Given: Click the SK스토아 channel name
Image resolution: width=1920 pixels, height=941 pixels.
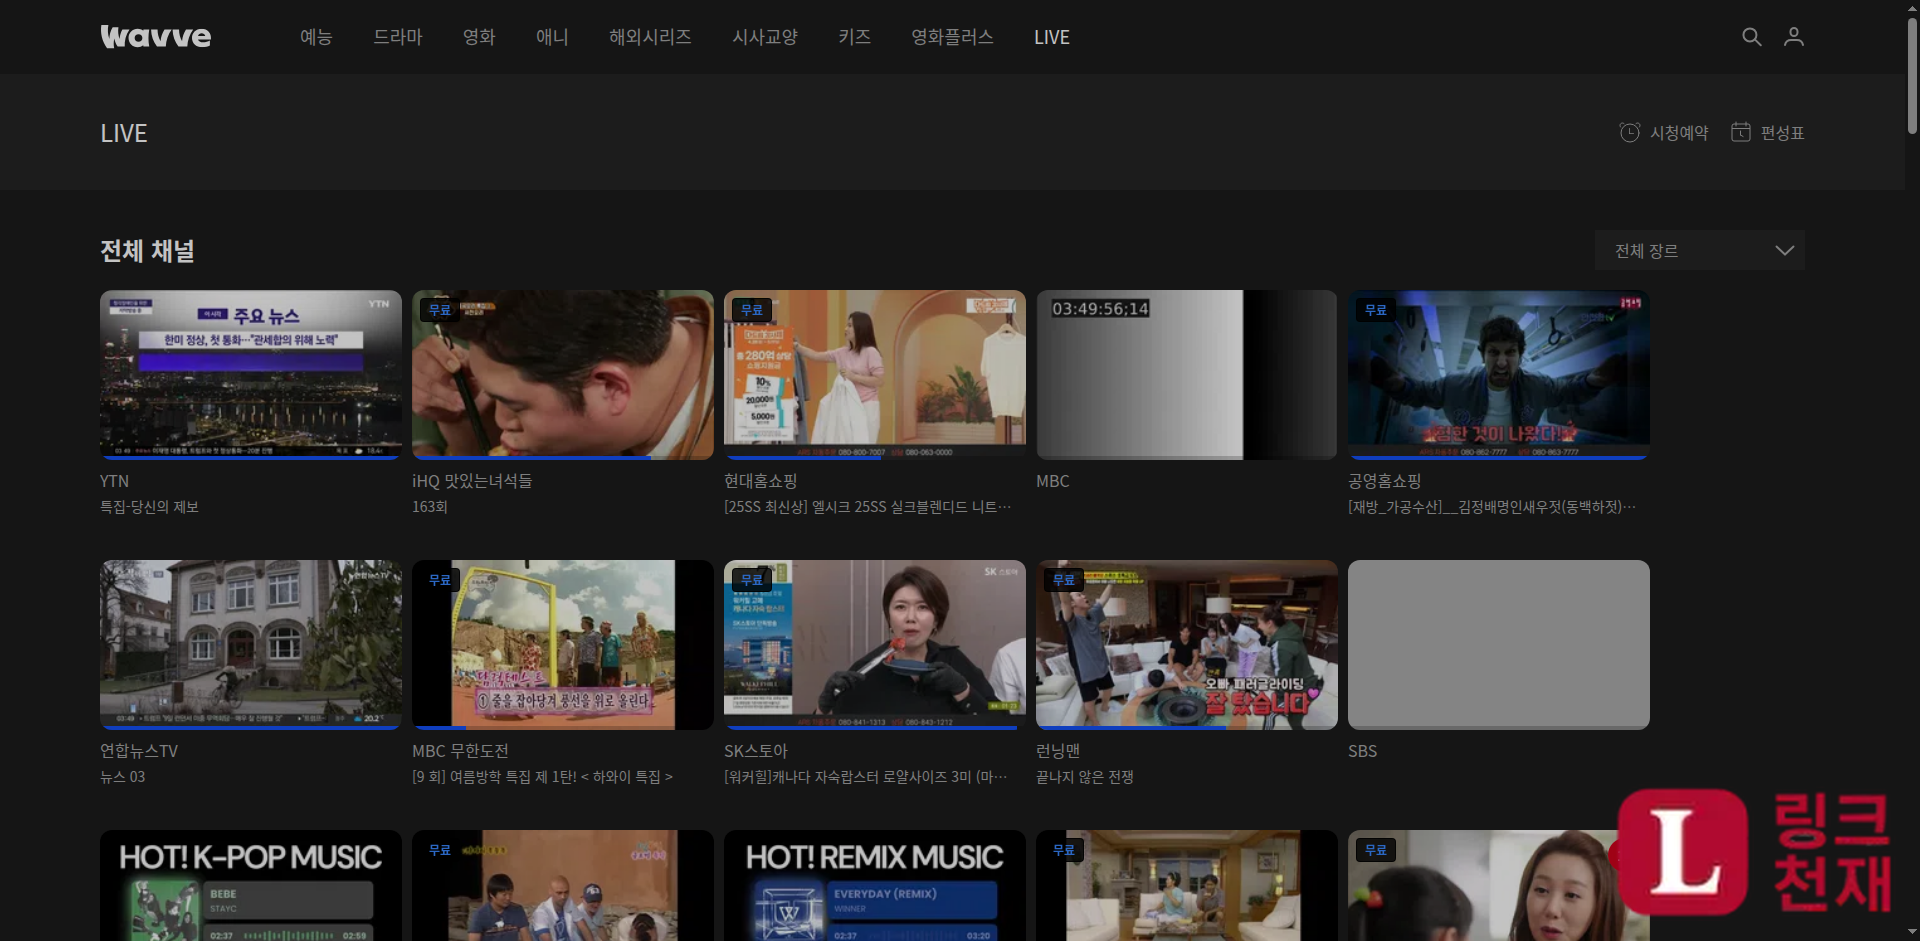Looking at the screenshot, I should tap(756, 751).
